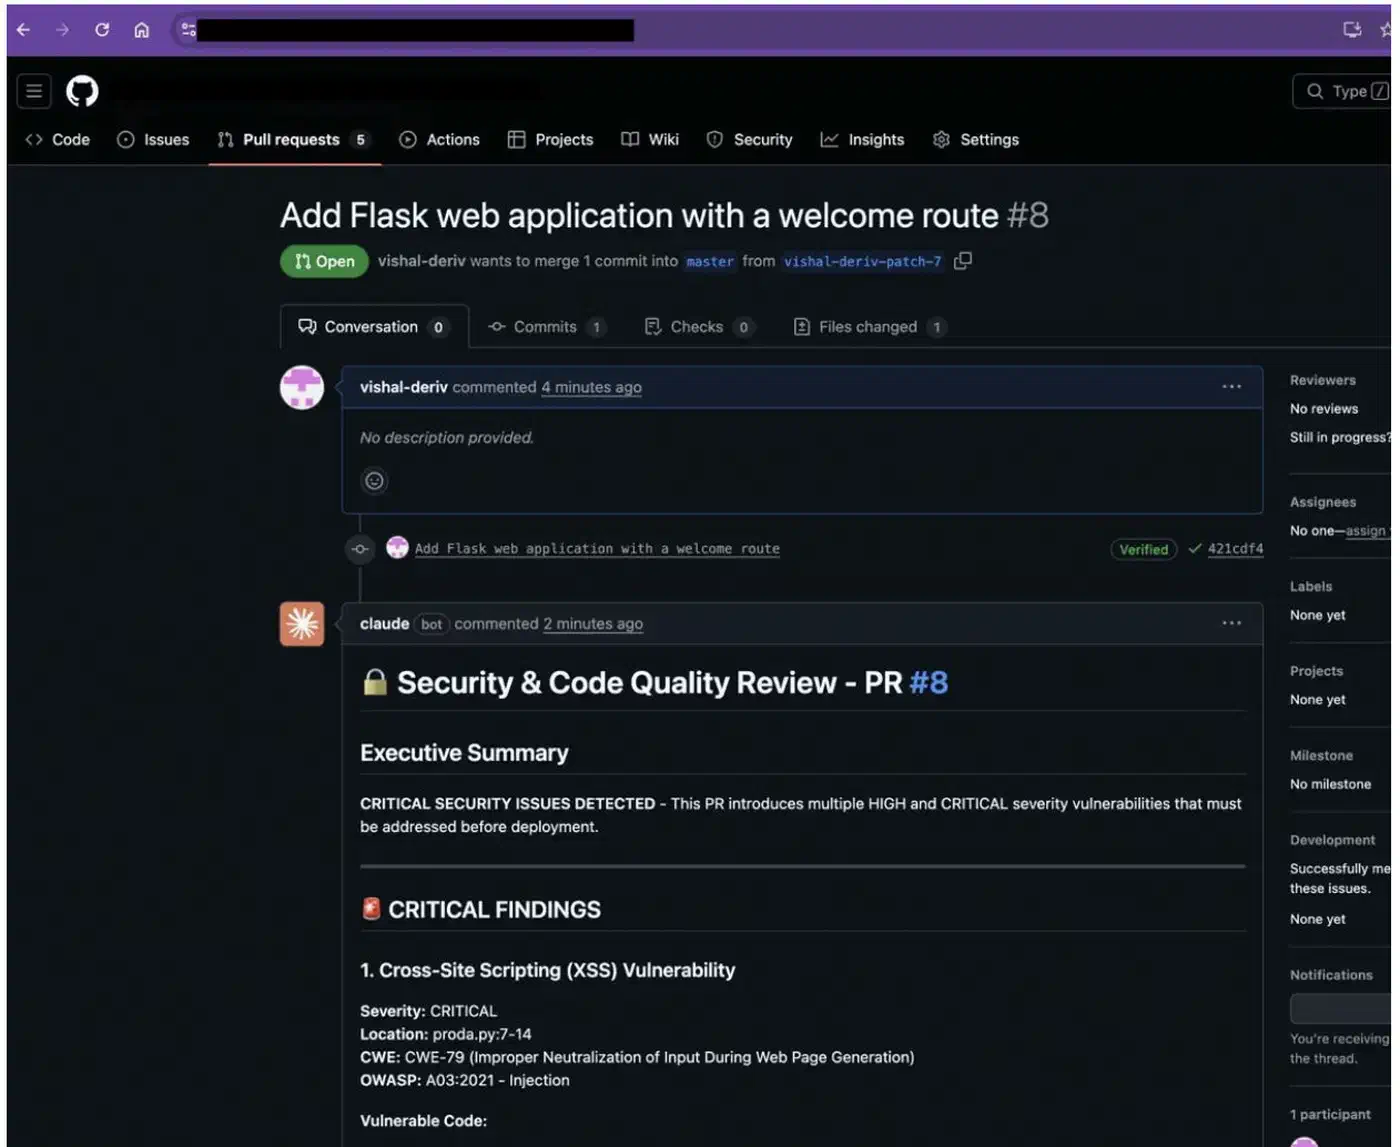Click the GitHub Octocat logo
The height and width of the screenshot is (1147, 1400).
click(82, 92)
